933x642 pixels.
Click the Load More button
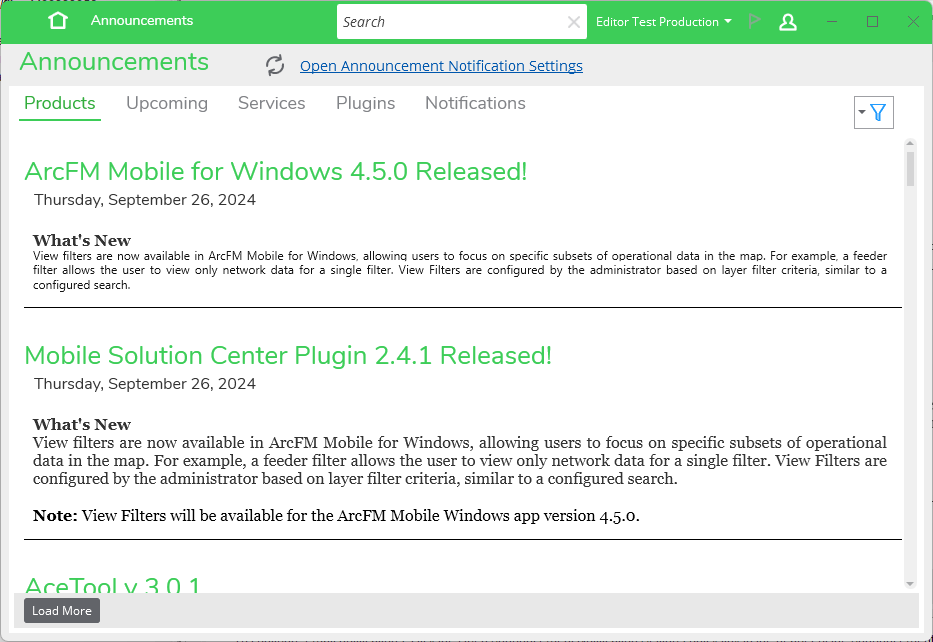(x=62, y=610)
